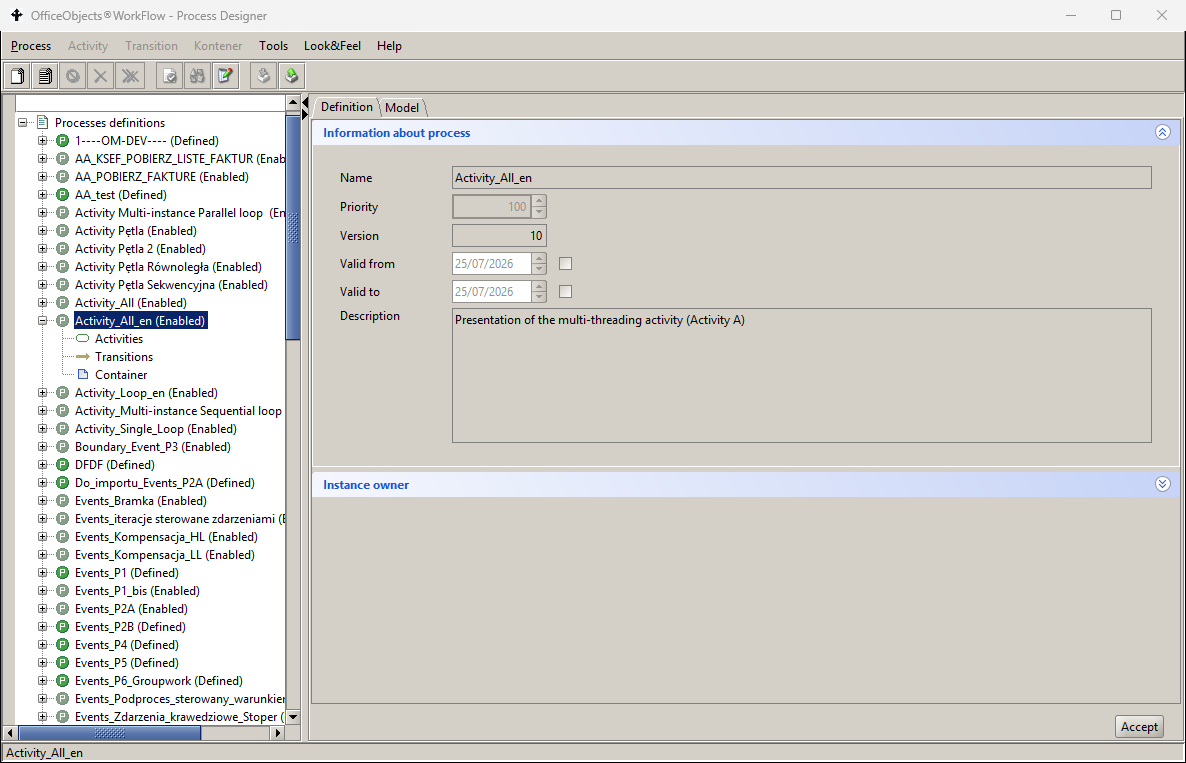
Task: Click the P icon beside Events_P6_Groupwork
Action: [x=63, y=681]
